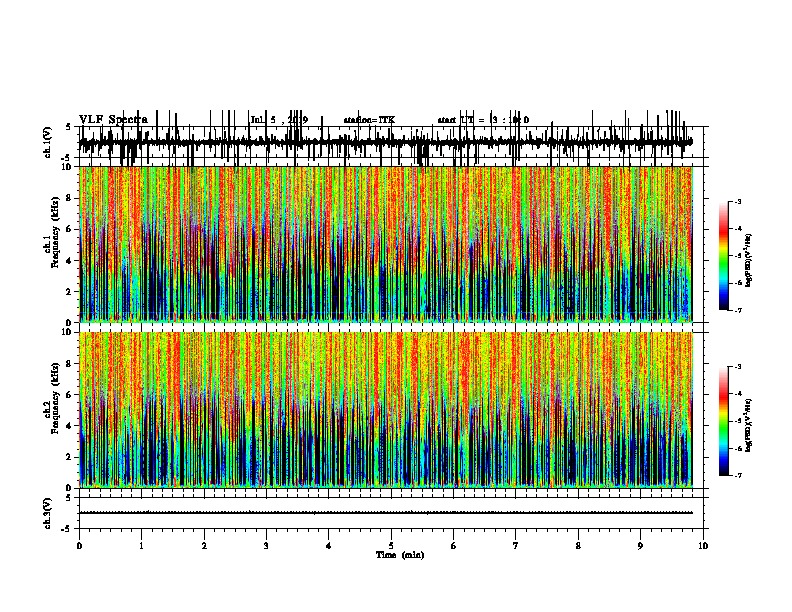This screenshot has height=612, width=792.
Task: Click the "Time (min)" axis label
Action: pyautogui.click(x=400, y=555)
